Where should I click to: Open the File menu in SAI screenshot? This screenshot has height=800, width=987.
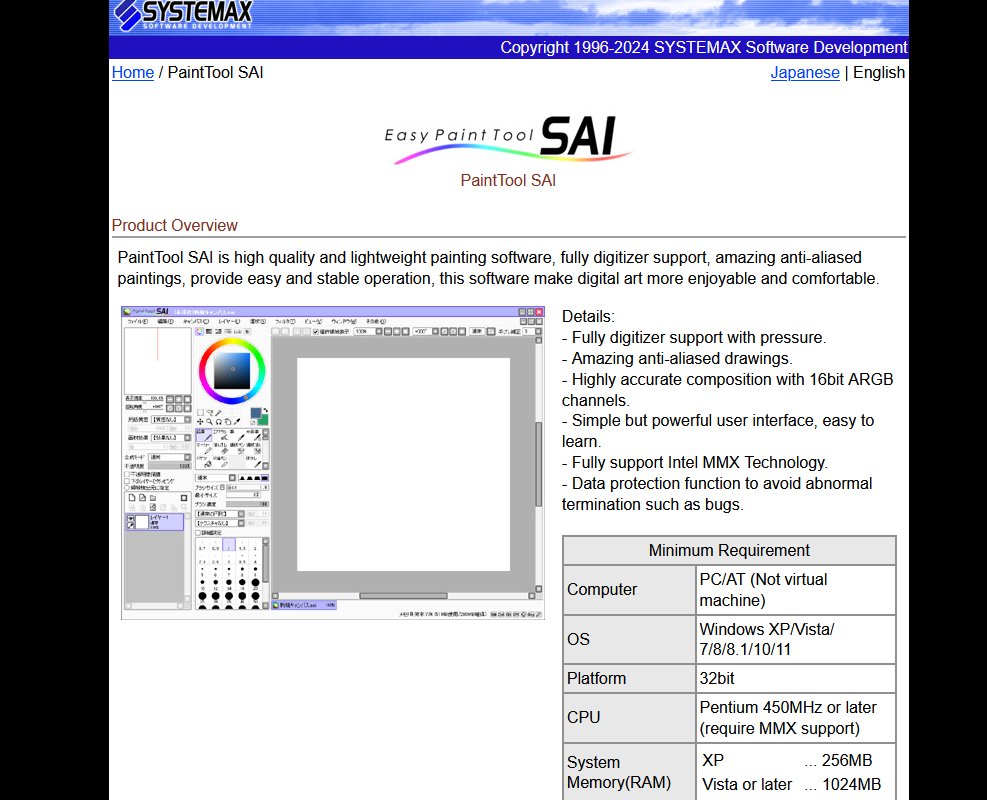pyautogui.click(x=138, y=322)
